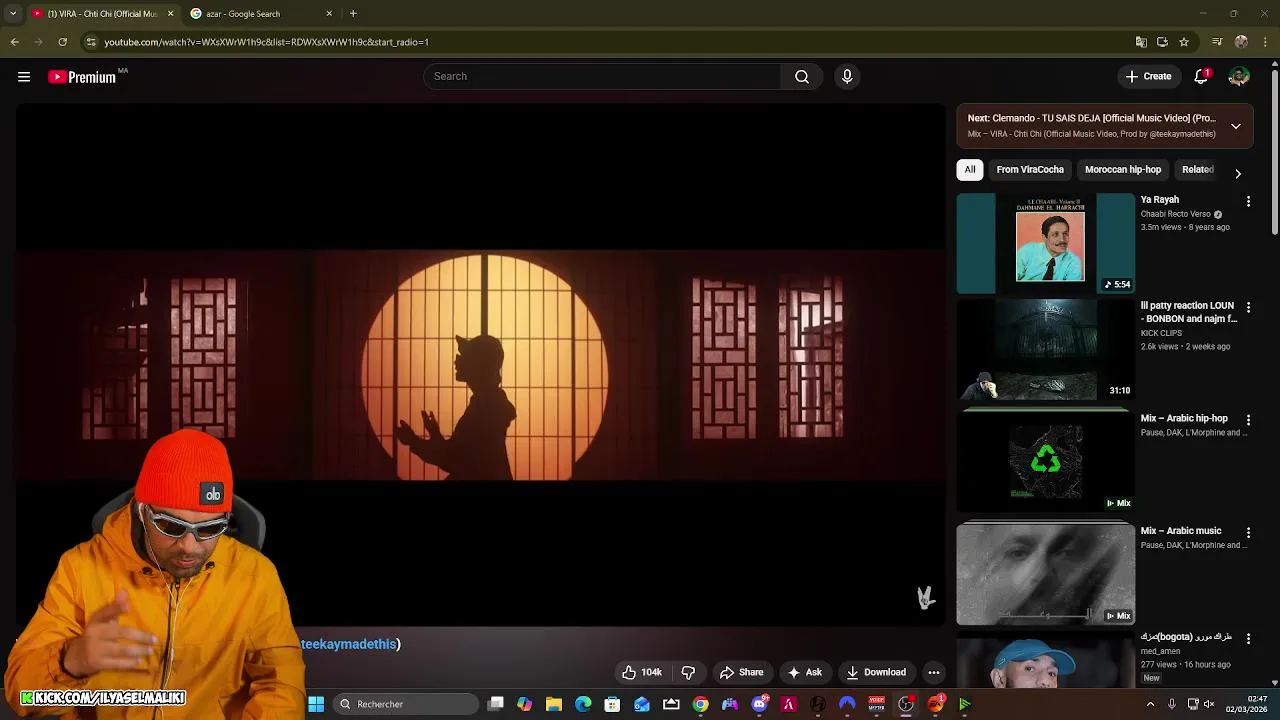Open the ili patty reaction thumbnail
This screenshot has width=1280, height=720.
[x=1046, y=350]
